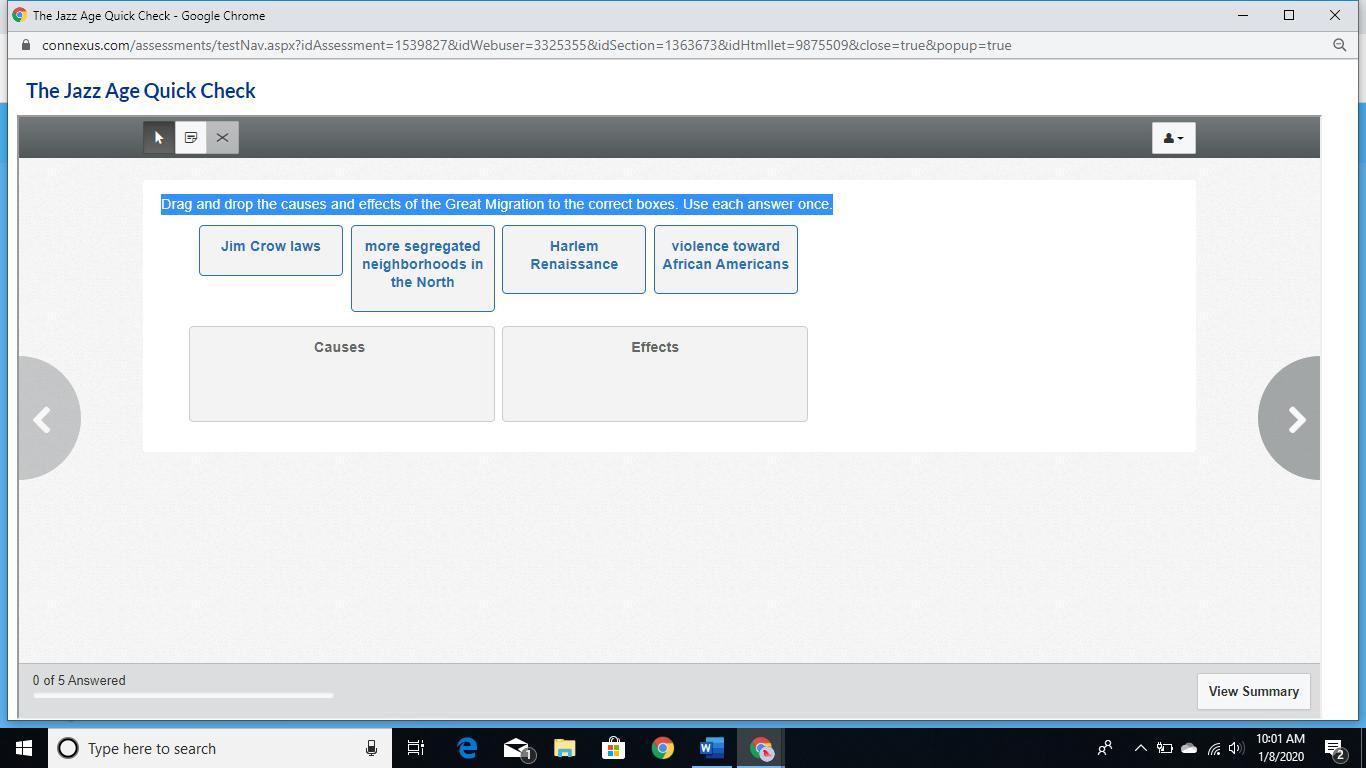Maximize the Chrome window
This screenshot has width=1366, height=768.
[1289, 15]
